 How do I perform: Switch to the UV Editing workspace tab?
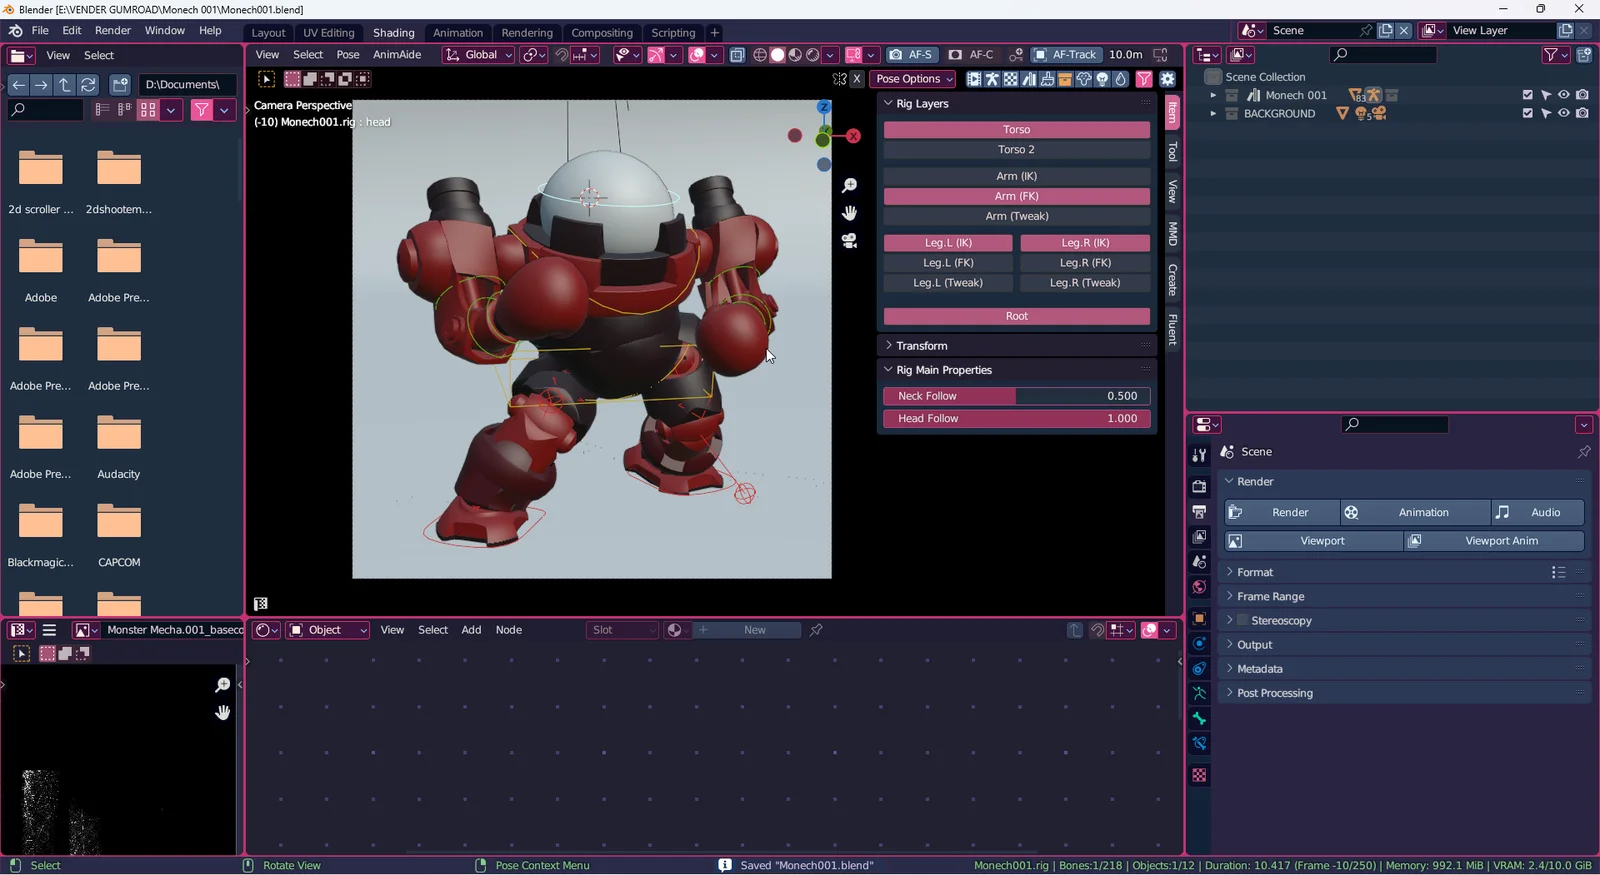point(329,33)
